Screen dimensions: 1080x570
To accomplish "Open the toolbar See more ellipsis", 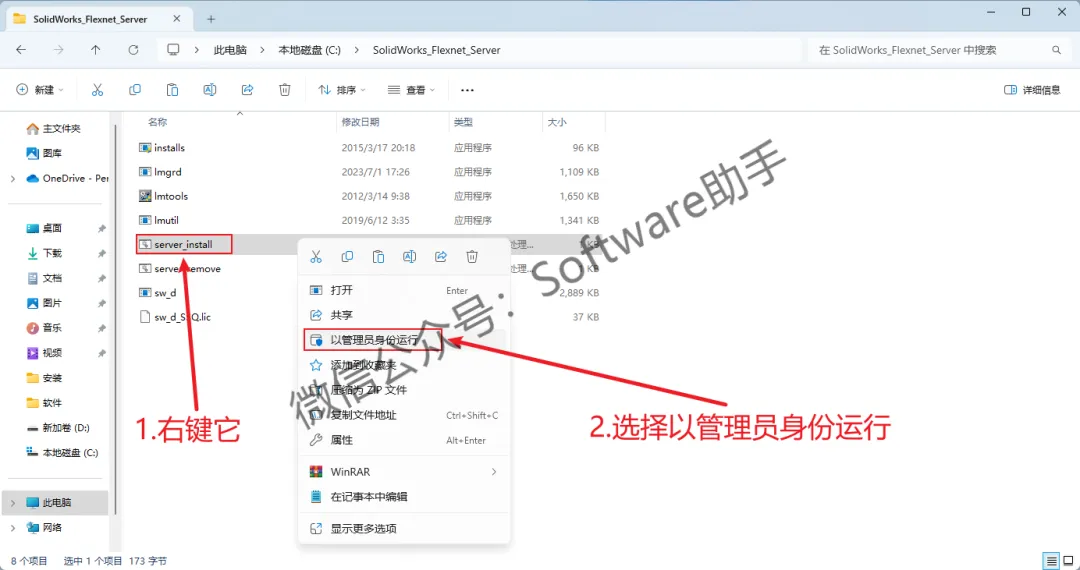I will click(x=468, y=89).
